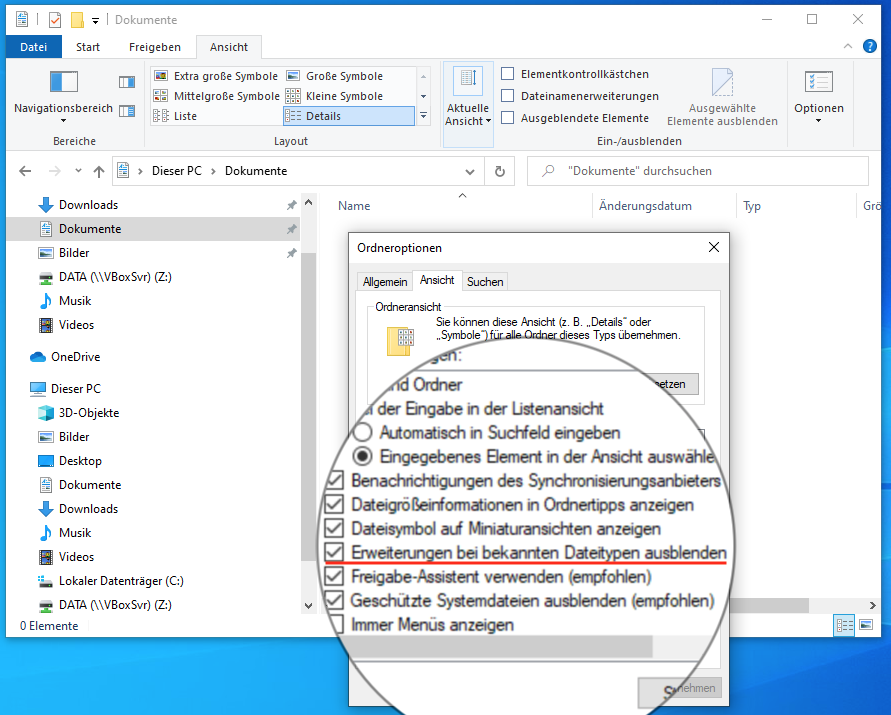Select OneDrive in the navigation pane
891x715 pixels.
[x=75, y=357]
